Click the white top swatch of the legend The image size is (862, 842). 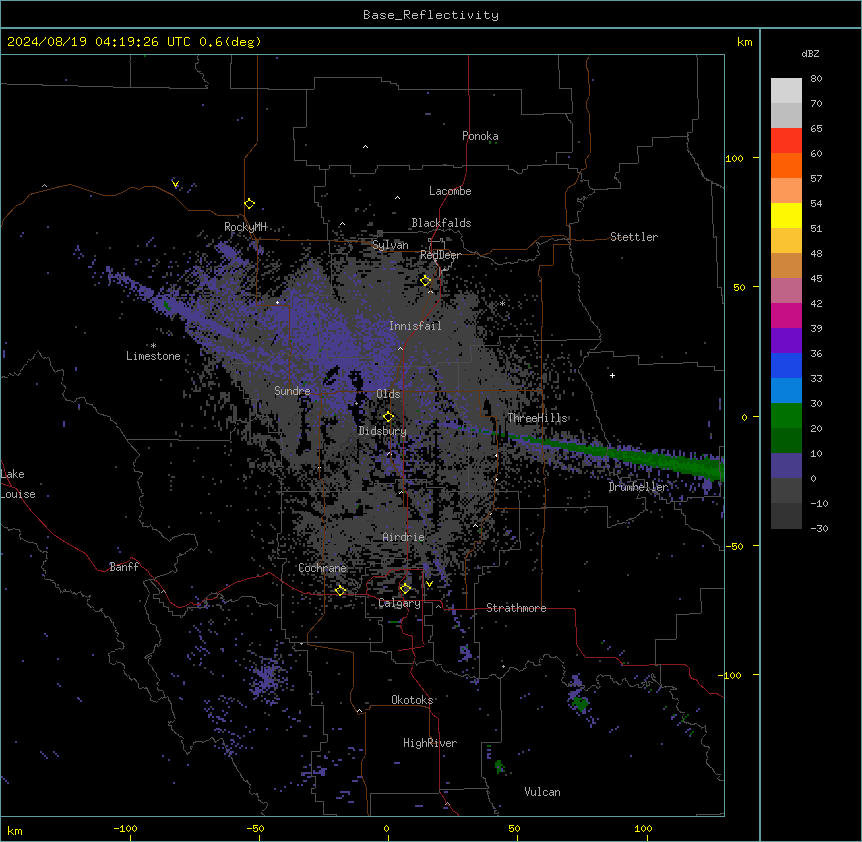pos(786,91)
